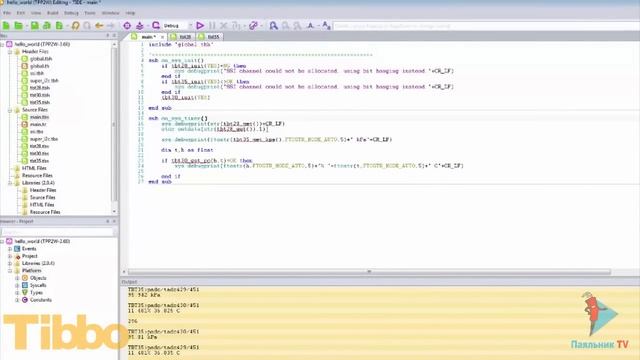Click the Events icon in browser tree
The height and width of the screenshot is (360, 640).
tap(18, 249)
